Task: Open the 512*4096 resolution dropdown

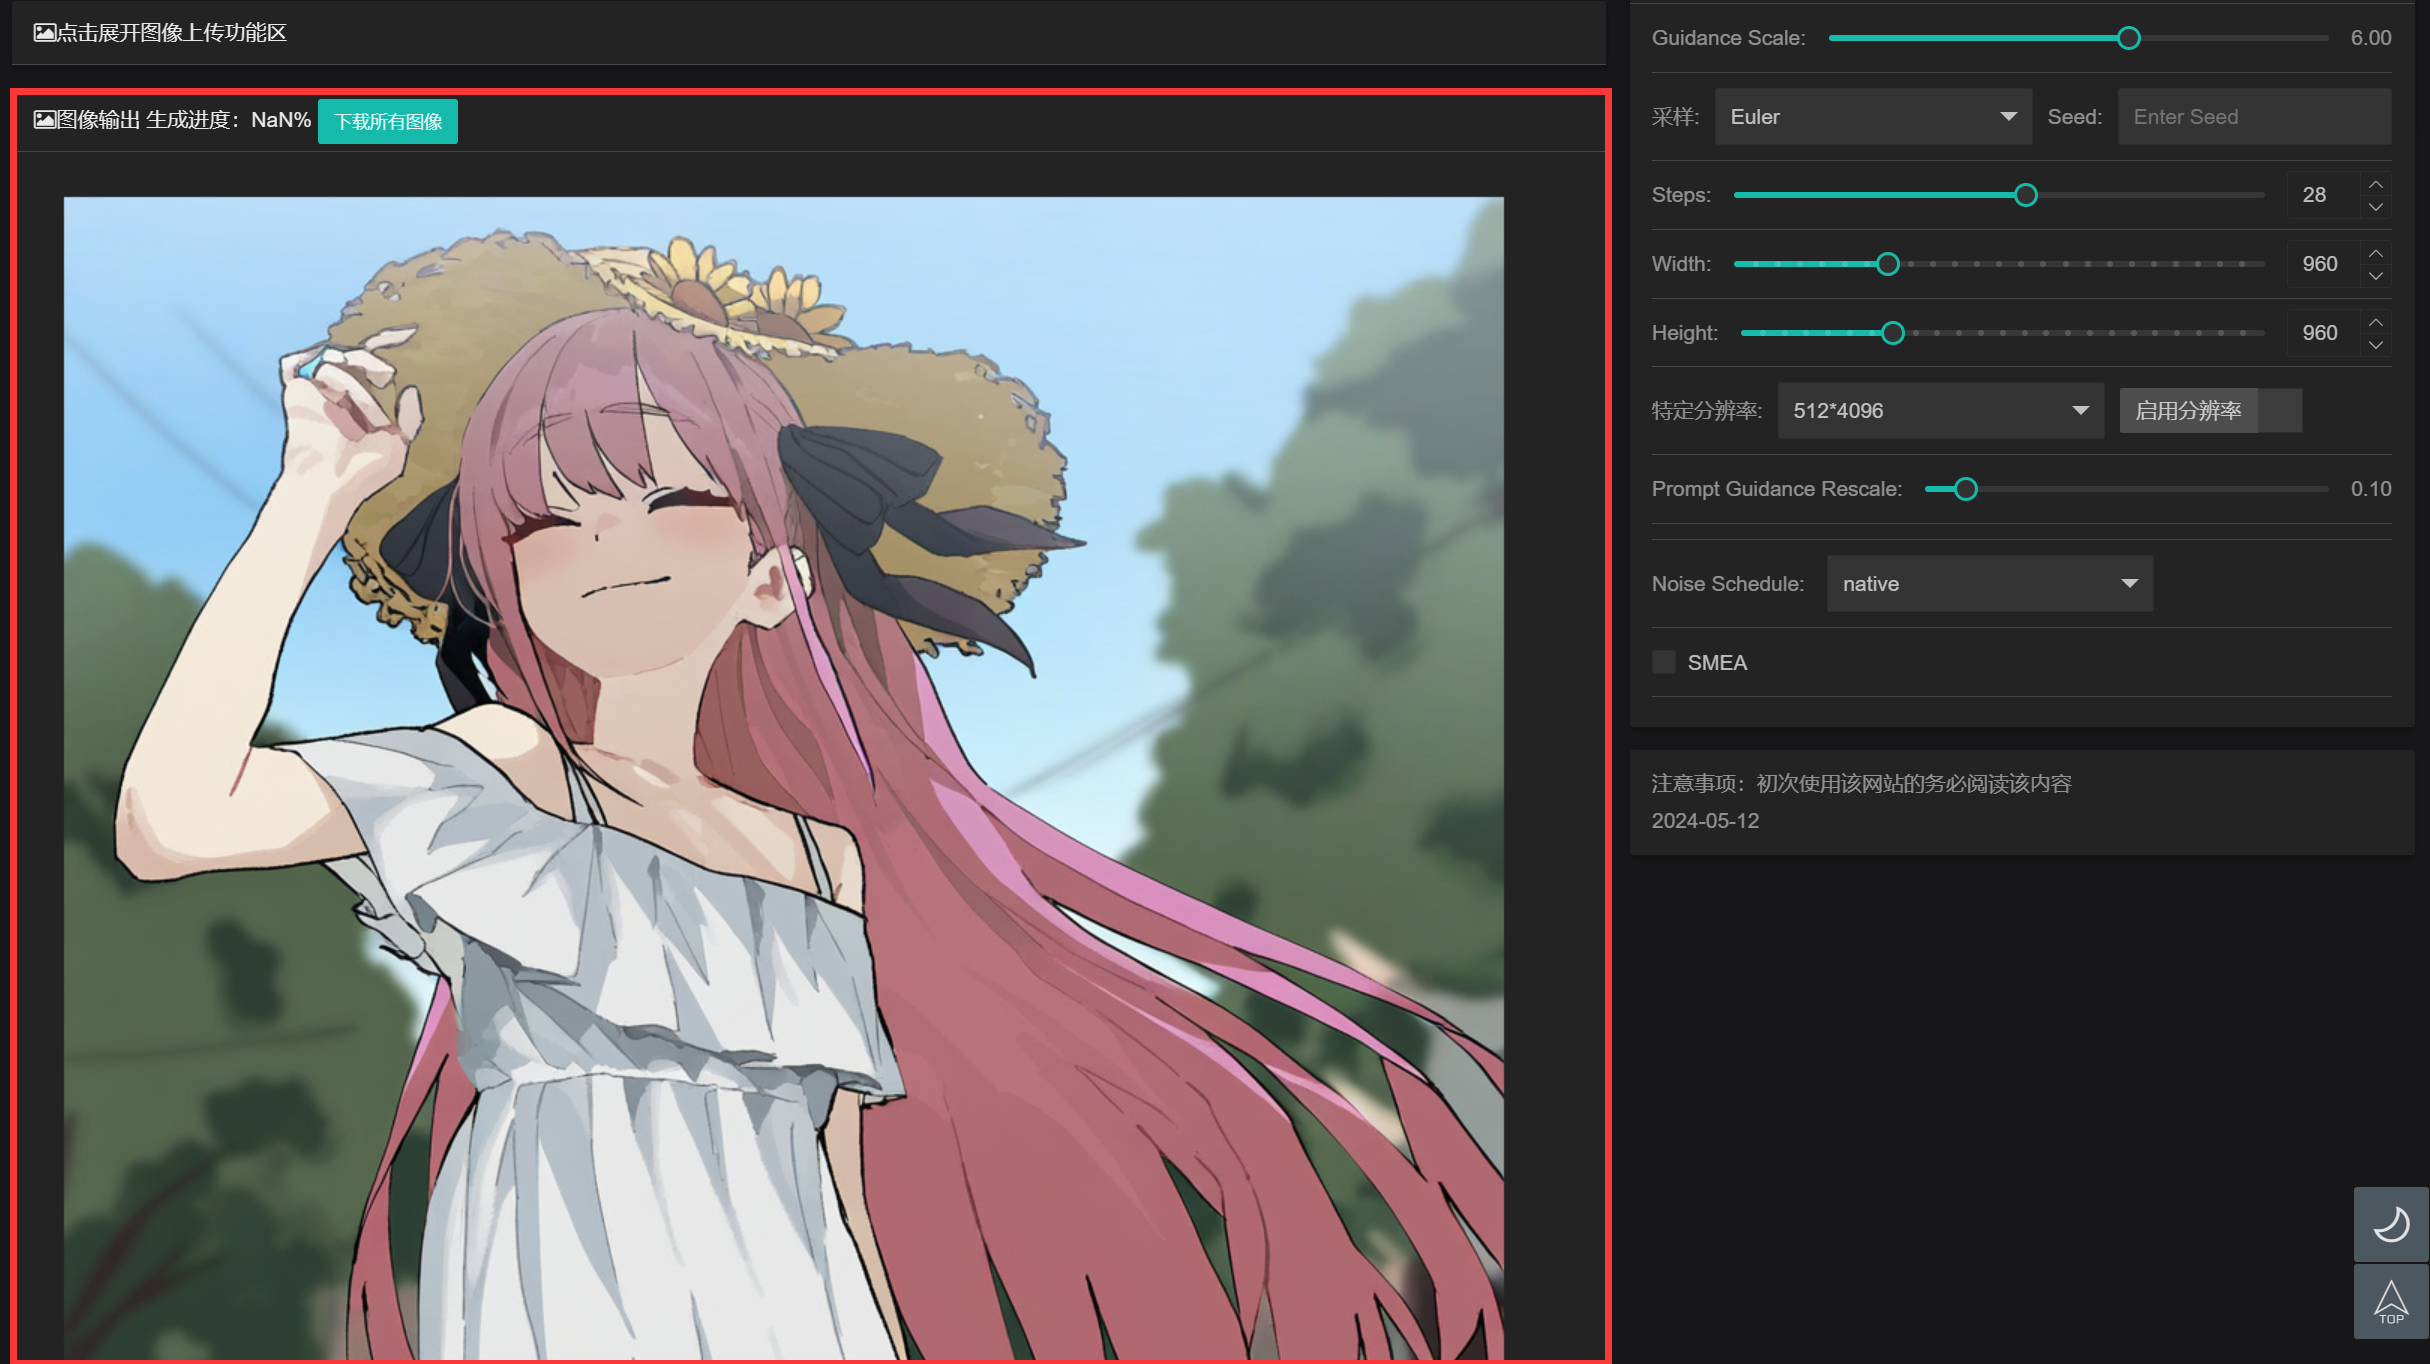Action: [x=1940, y=411]
